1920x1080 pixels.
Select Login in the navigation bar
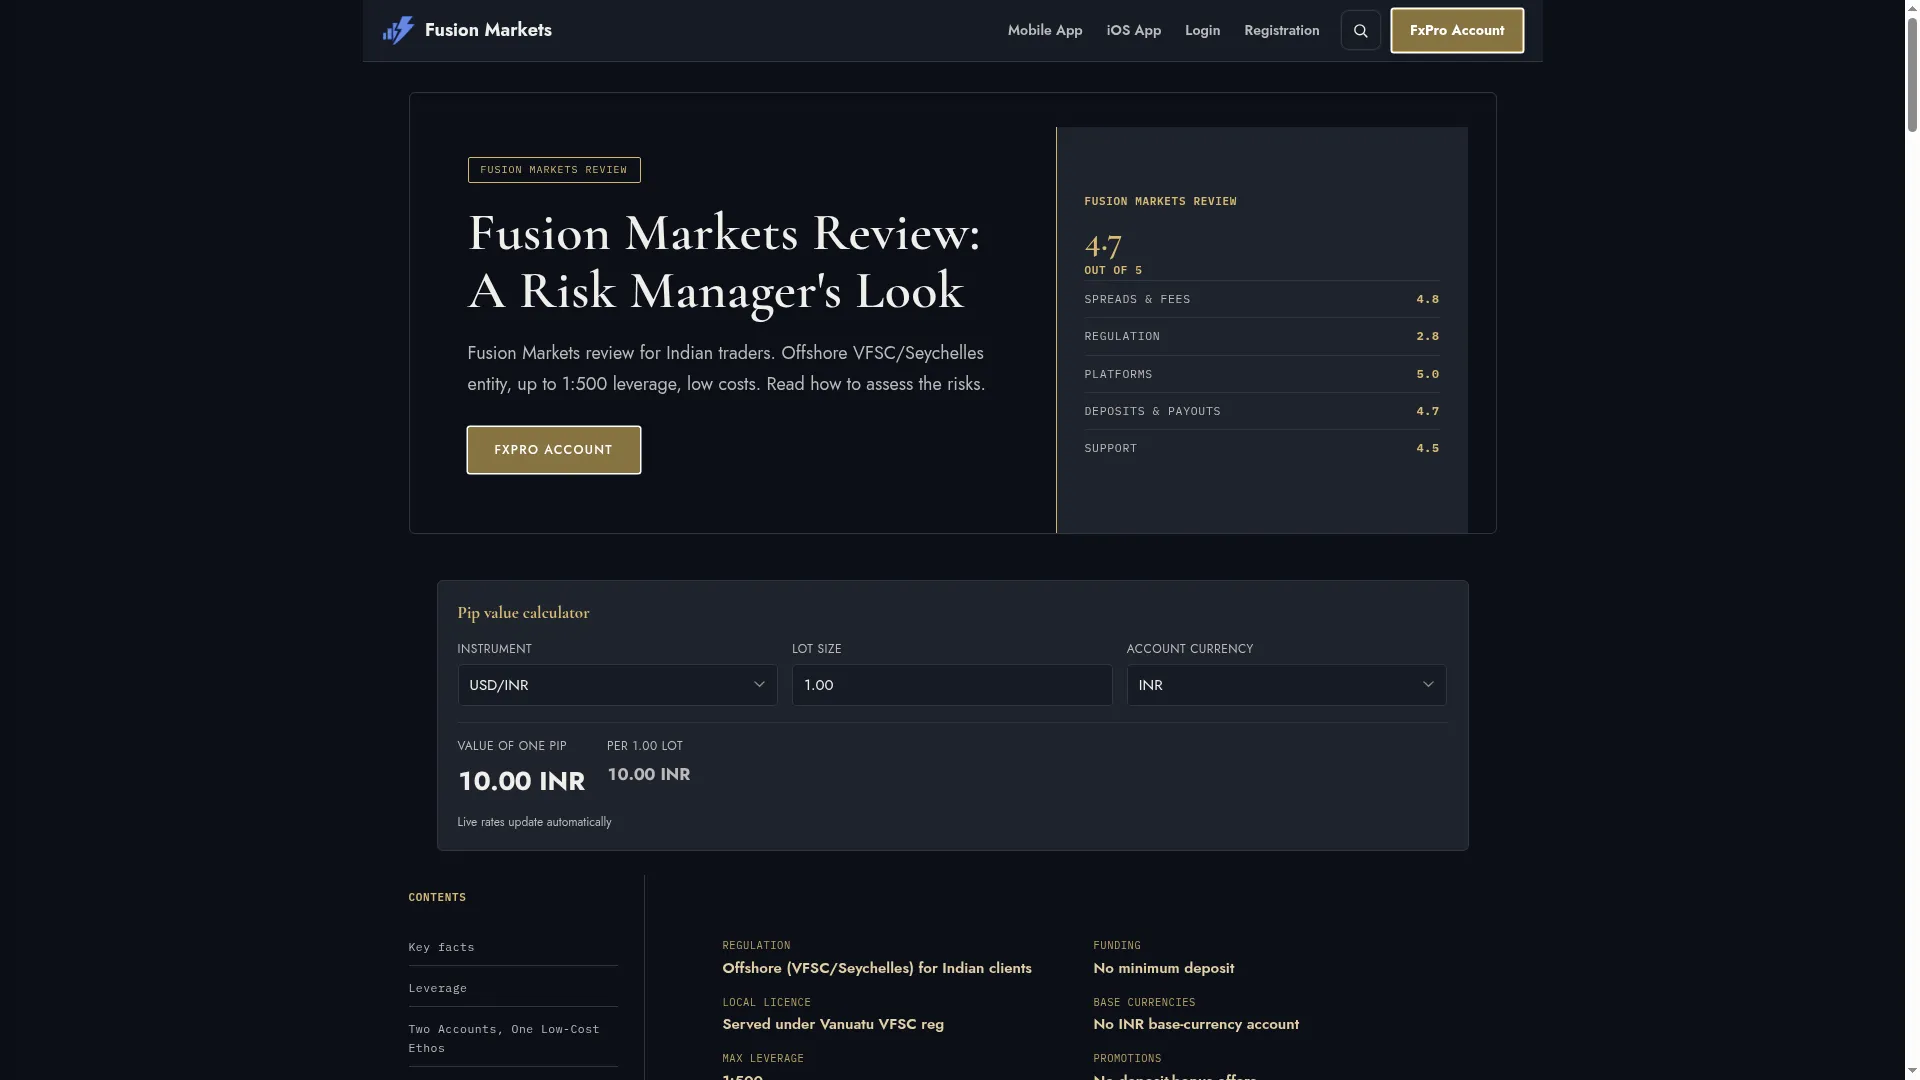(x=1202, y=30)
